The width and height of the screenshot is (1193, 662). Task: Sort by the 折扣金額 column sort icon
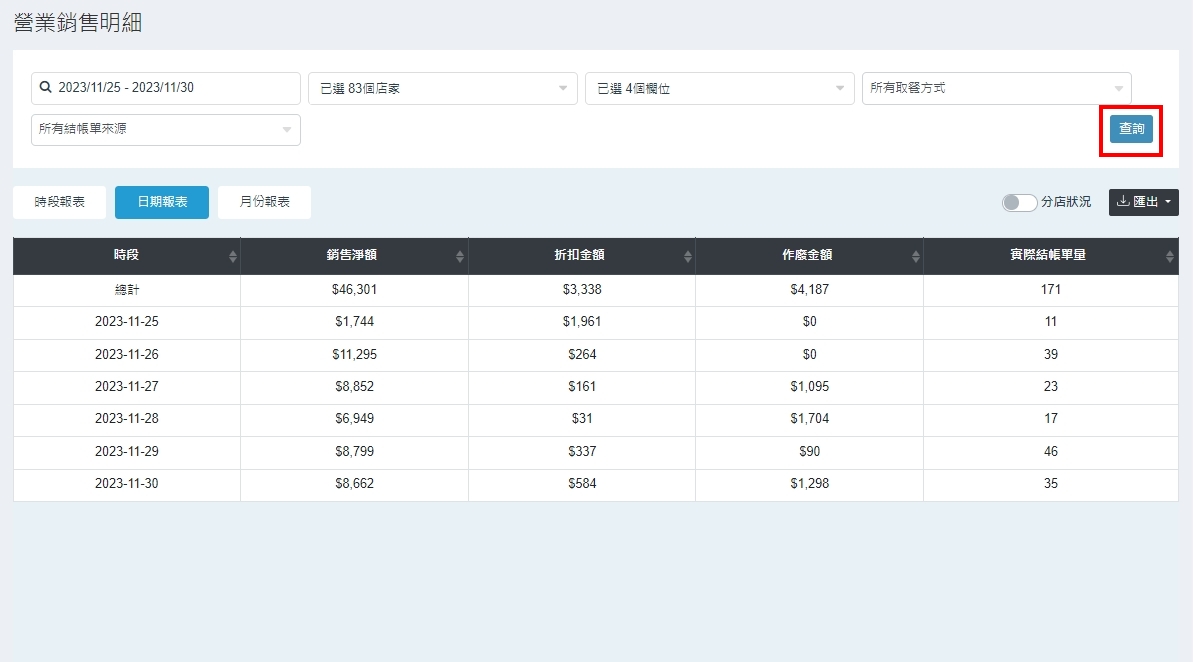pyautogui.click(x=688, y=257)
